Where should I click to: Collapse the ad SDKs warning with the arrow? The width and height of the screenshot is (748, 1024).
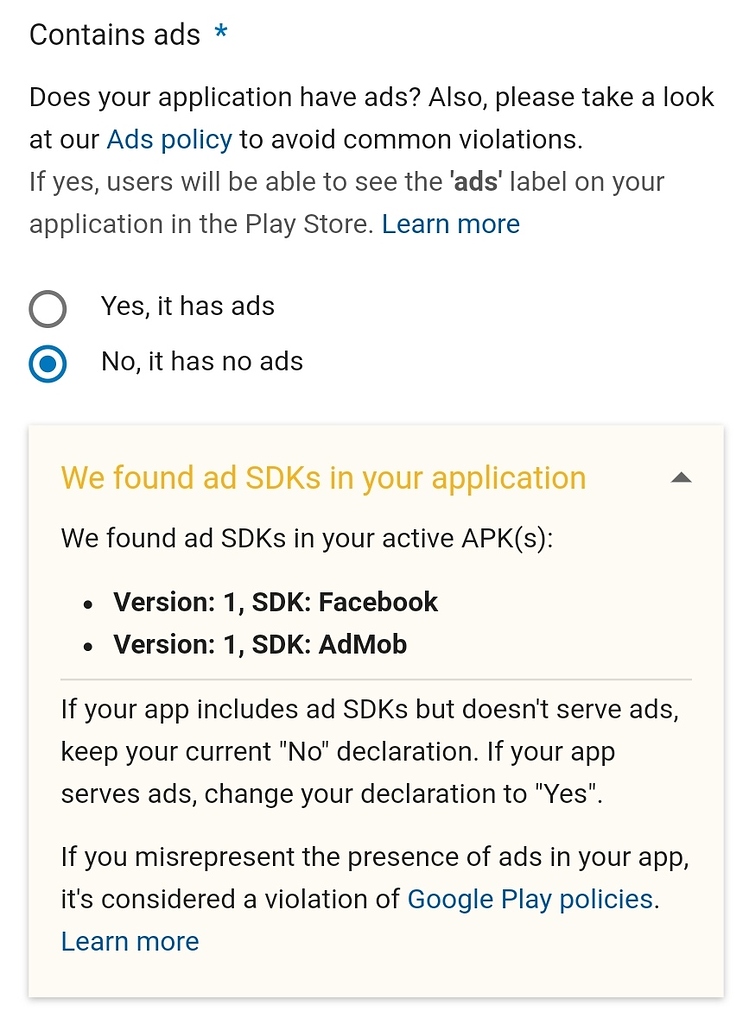click(681, 478)
